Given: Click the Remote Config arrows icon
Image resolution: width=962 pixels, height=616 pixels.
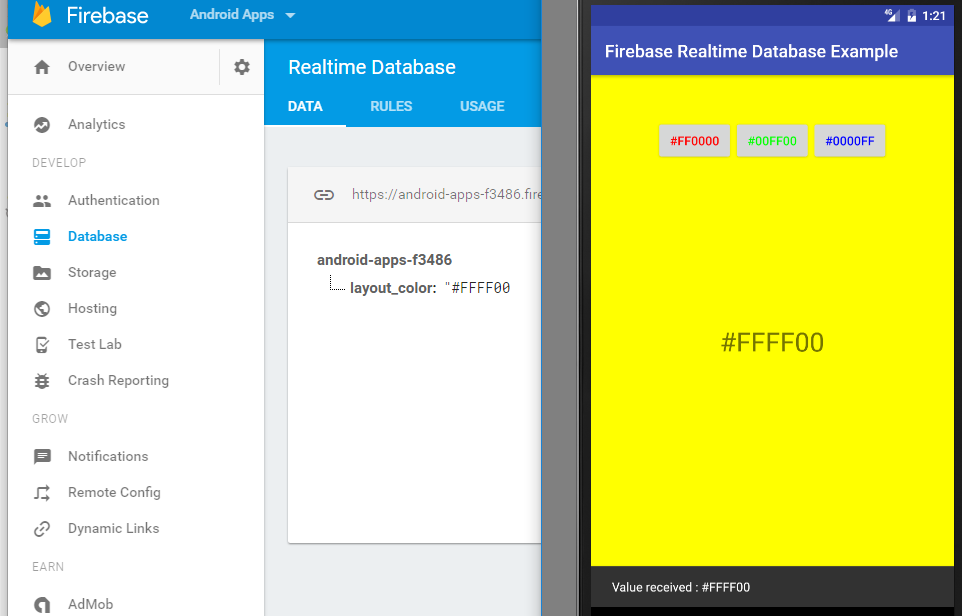Looking at the screenshot, I should [42, 493].
